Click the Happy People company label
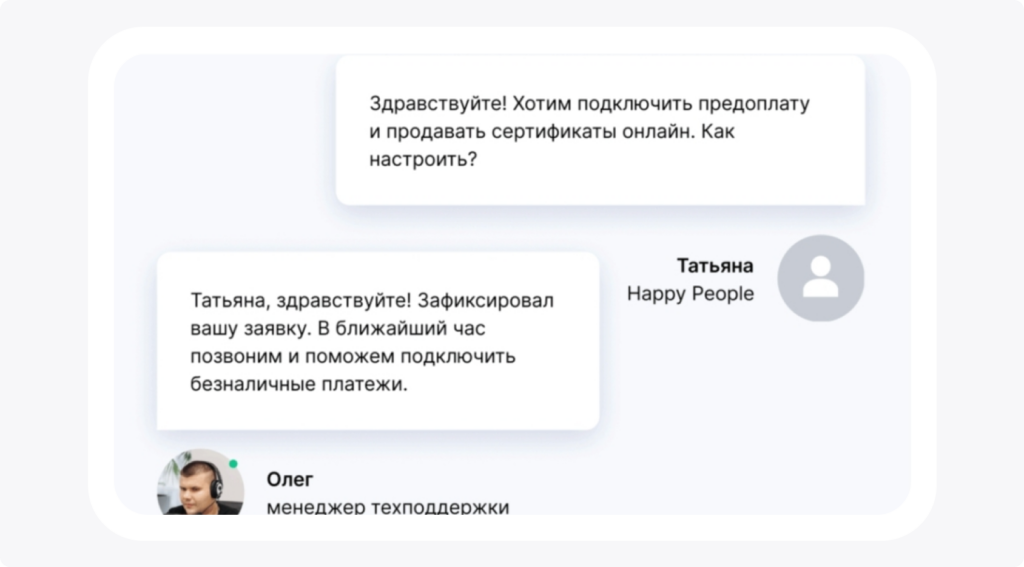Screen dimensions: 1024x567 (x=690, y=294)
